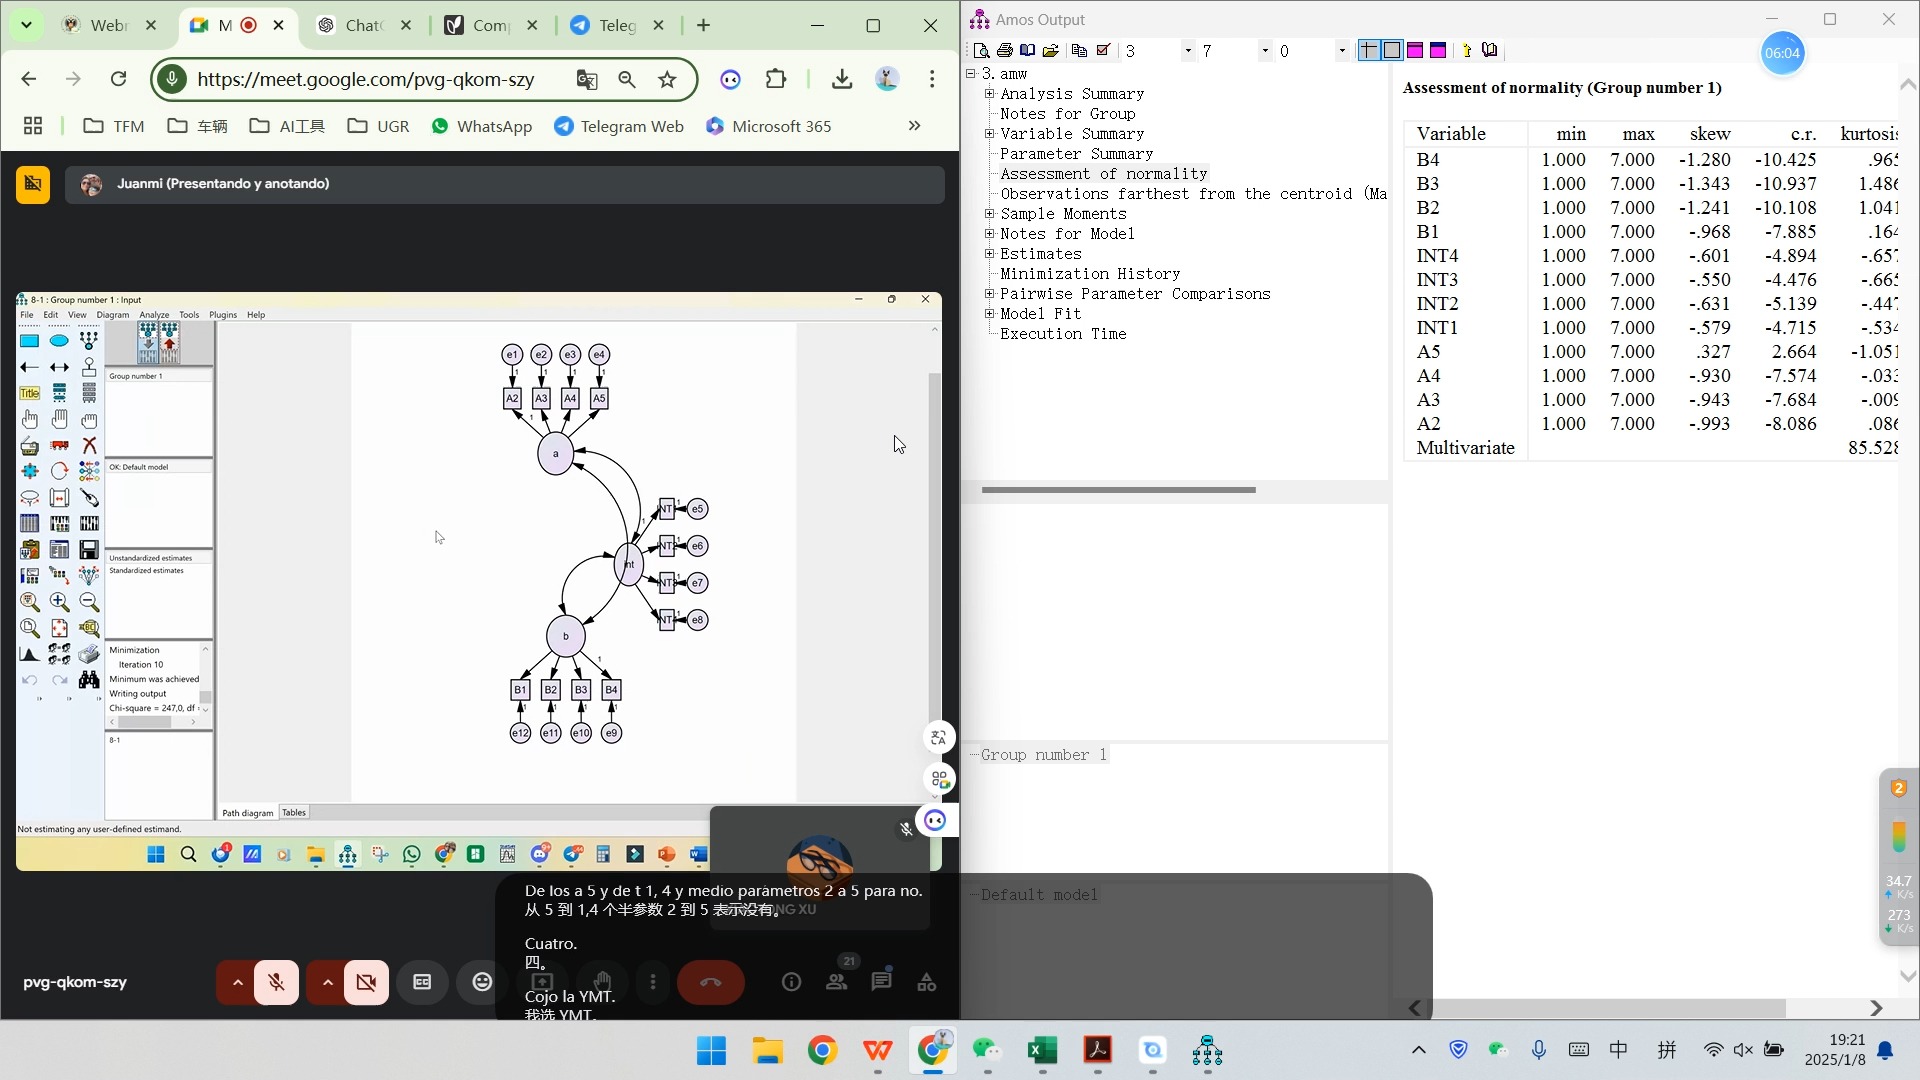Image resolution: width=1920 pixels, height=1080 pixels.
Task: Click scroll right arrow at bottom of Amos Output
Action: coord(1876,1008)
